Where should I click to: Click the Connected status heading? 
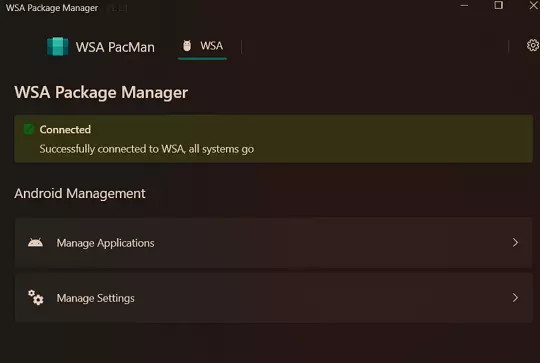tap(65, 130)
